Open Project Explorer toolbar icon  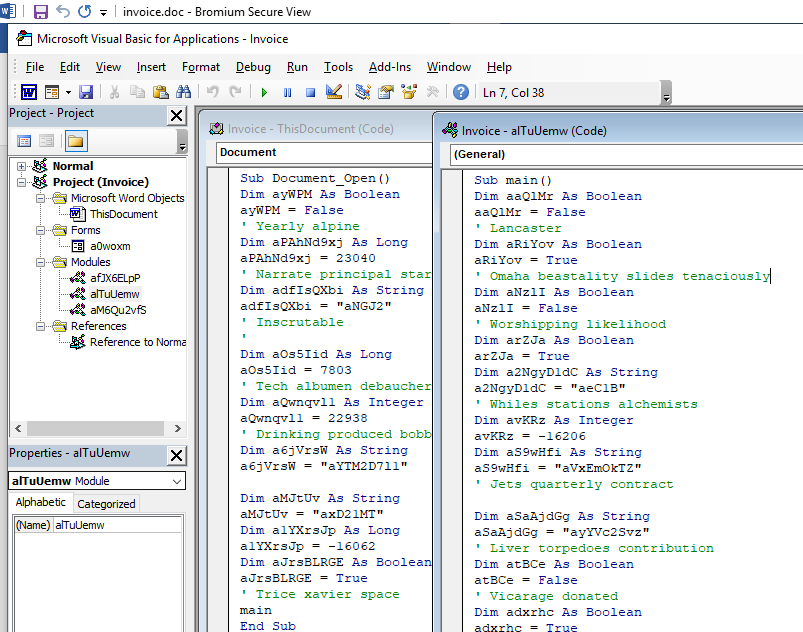363,93
